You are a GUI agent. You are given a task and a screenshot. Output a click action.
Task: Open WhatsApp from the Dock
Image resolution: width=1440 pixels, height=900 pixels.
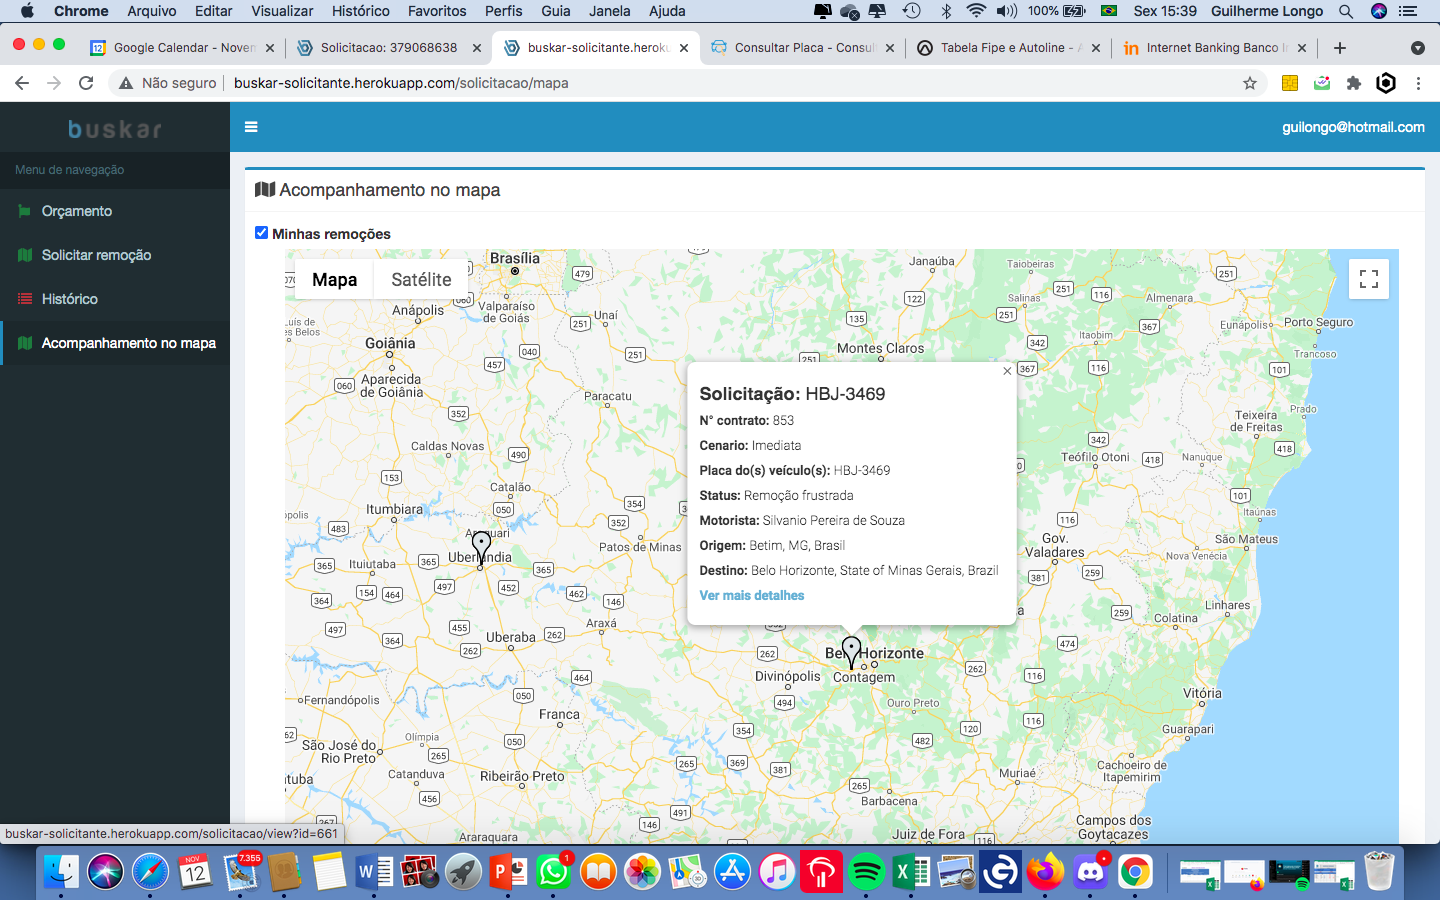click(x=553, y=873)
